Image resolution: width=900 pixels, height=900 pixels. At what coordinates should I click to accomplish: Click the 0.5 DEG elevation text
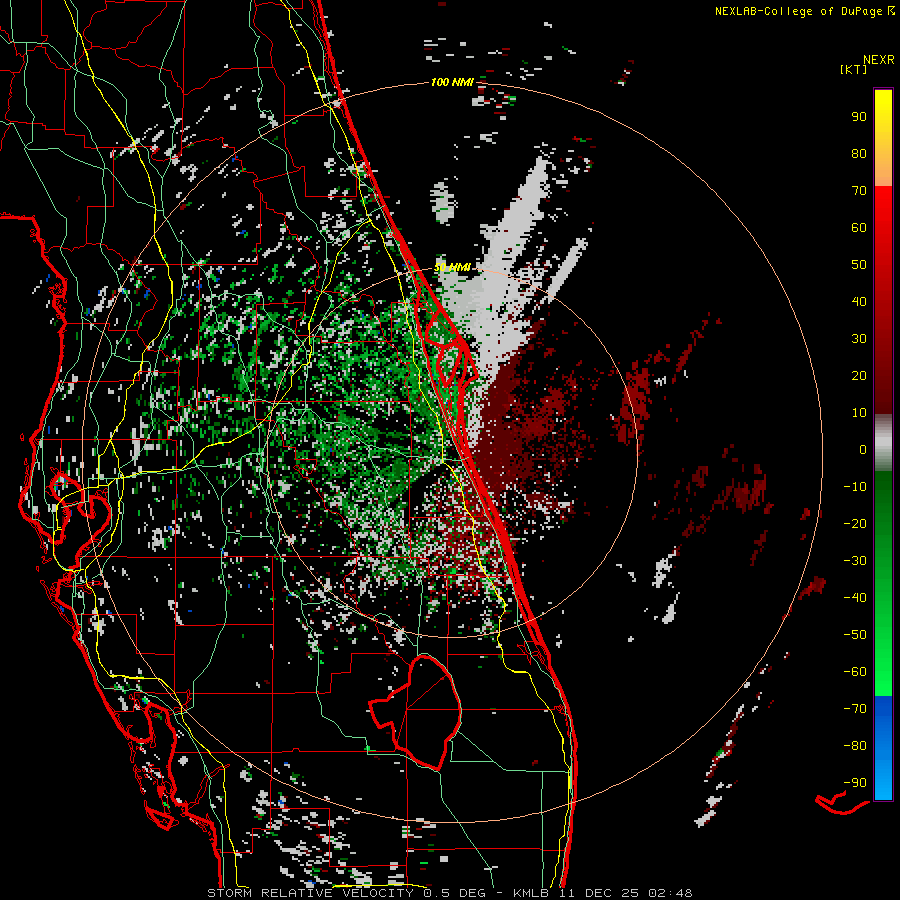pos(455,893)
